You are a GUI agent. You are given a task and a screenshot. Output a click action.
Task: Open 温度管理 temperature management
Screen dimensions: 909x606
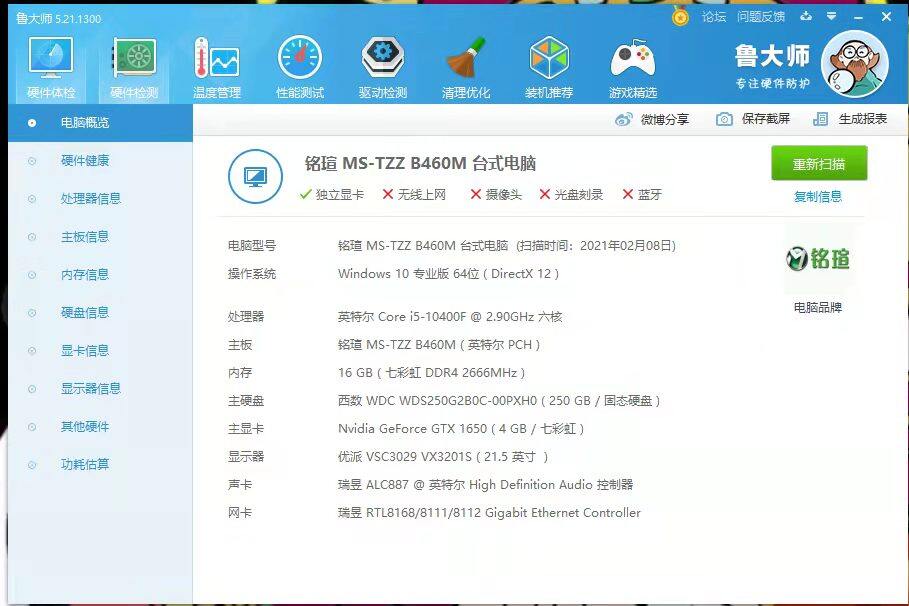217,67
